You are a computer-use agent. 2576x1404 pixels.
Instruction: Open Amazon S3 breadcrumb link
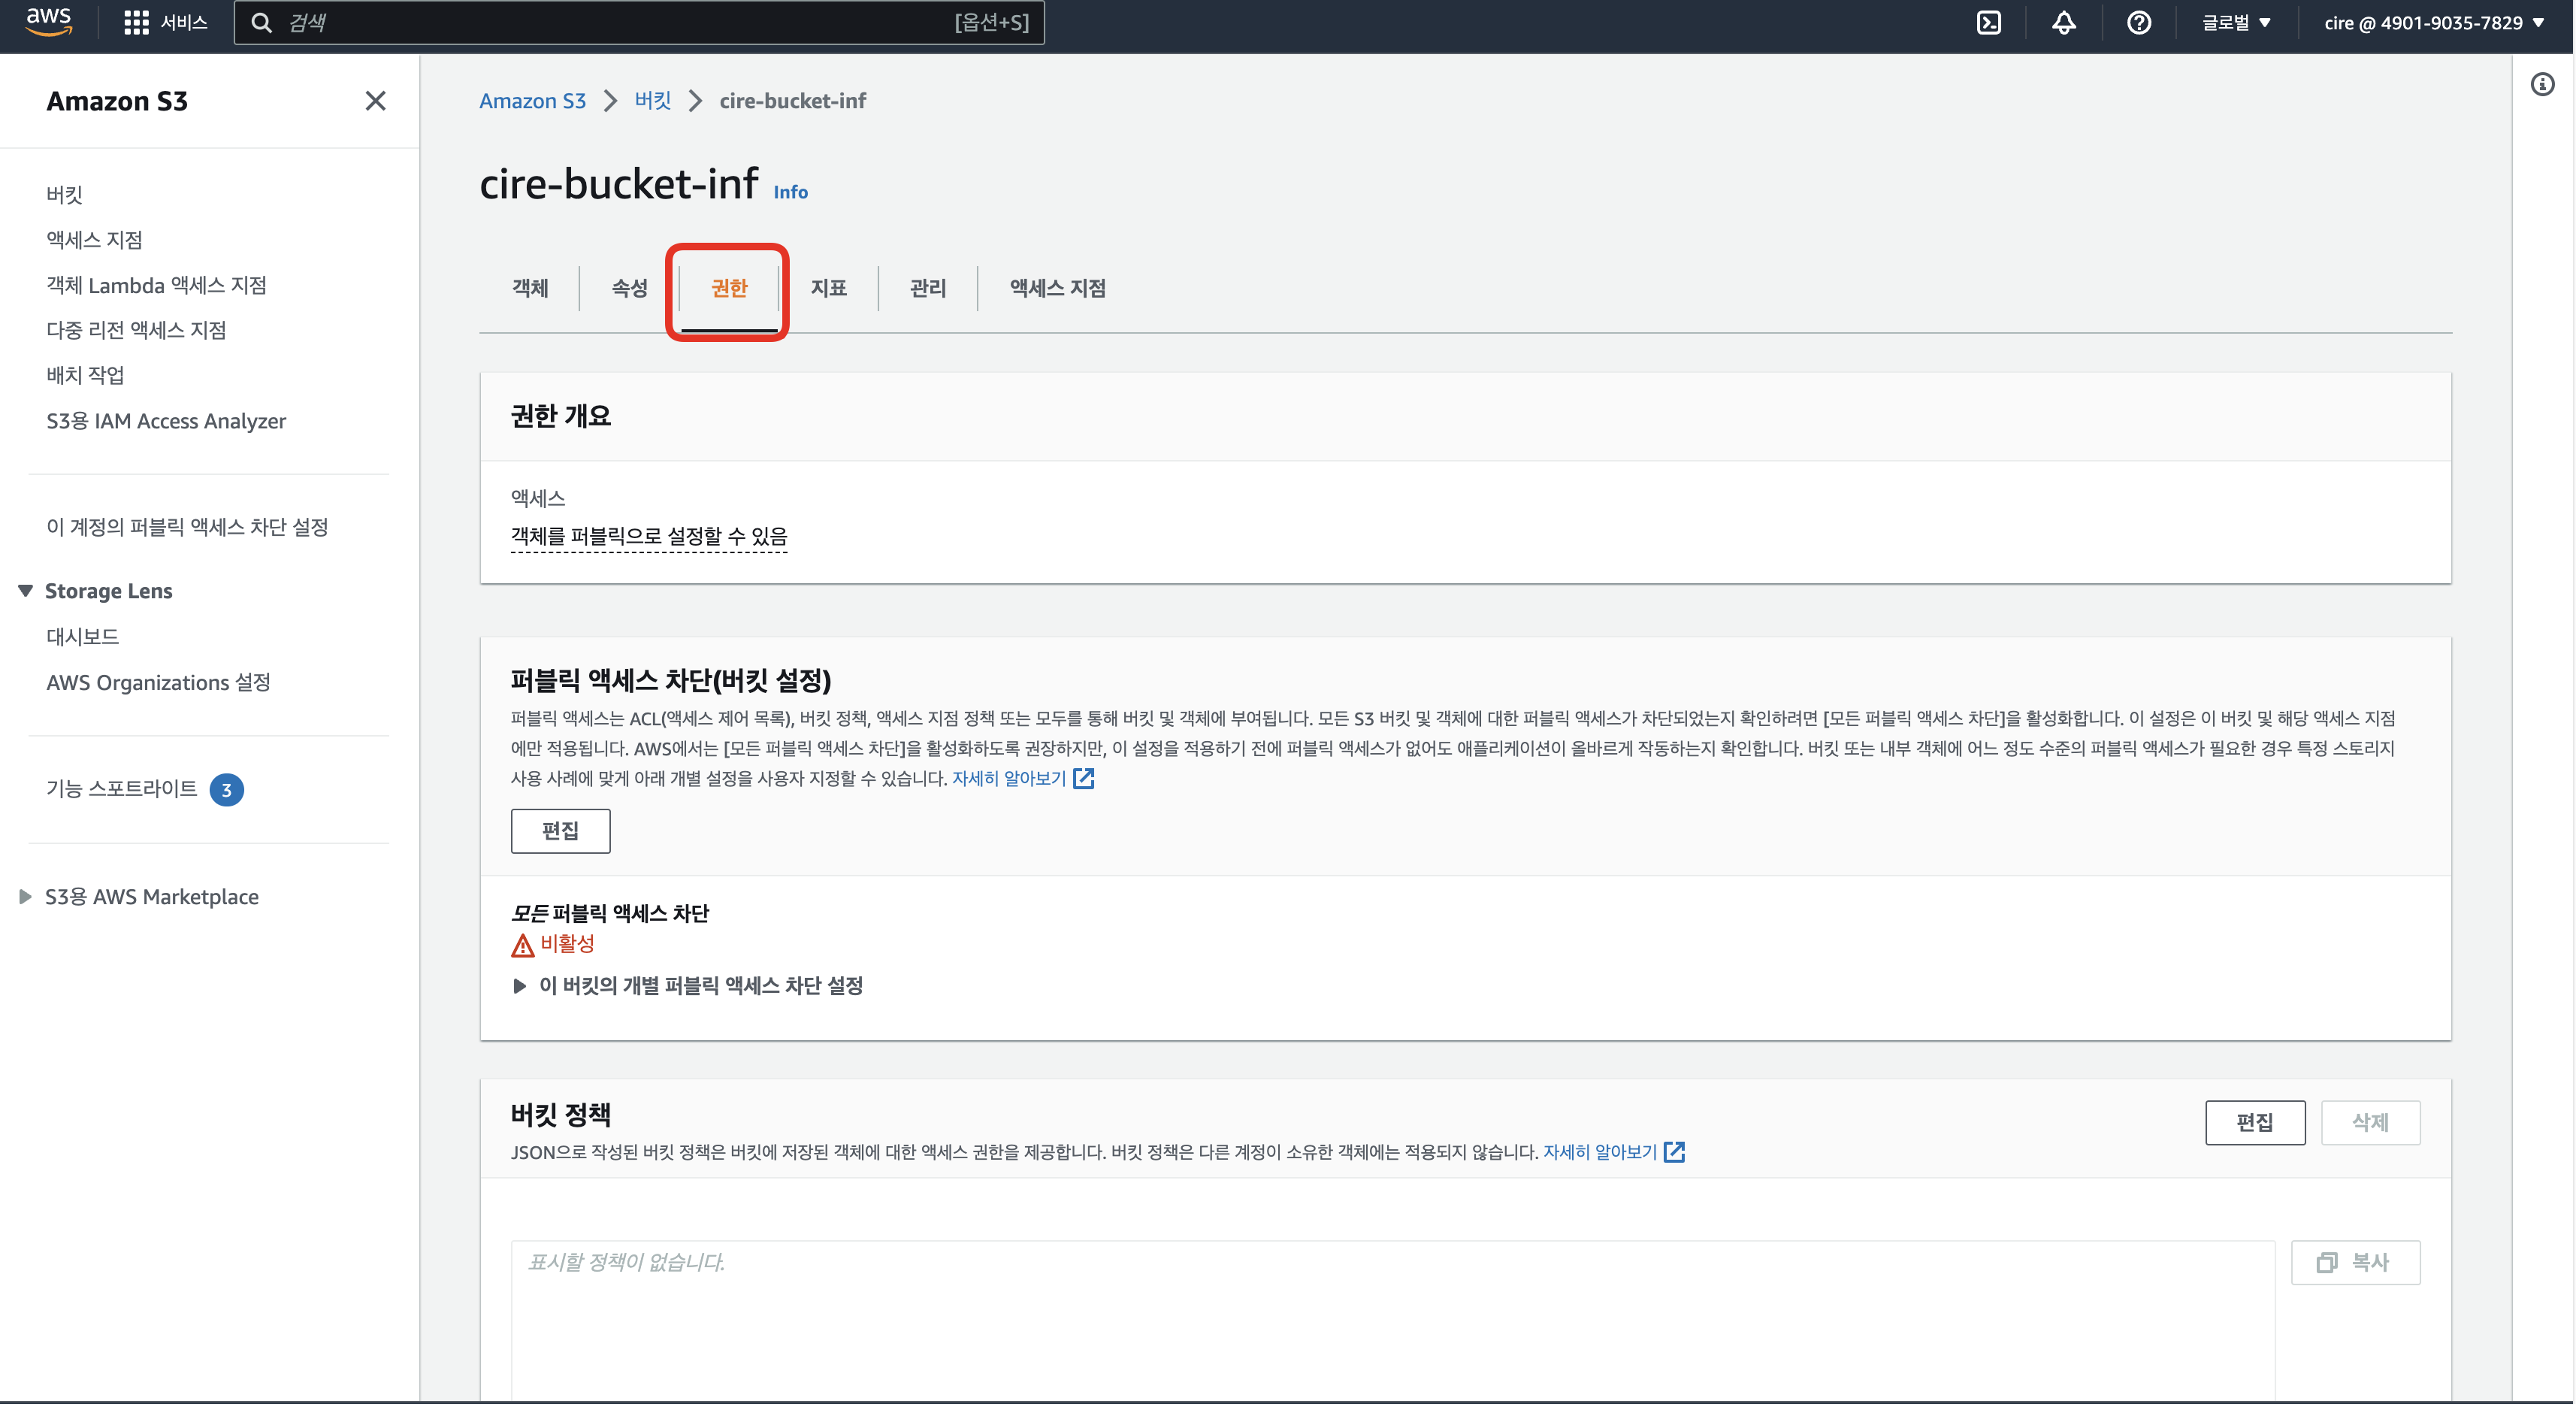tap(532, 101)
